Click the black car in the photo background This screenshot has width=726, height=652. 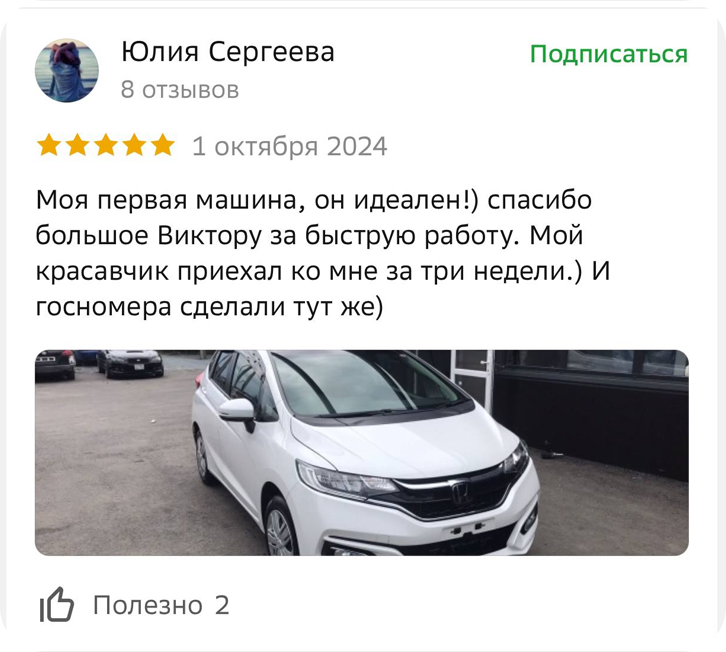(130, 363)
